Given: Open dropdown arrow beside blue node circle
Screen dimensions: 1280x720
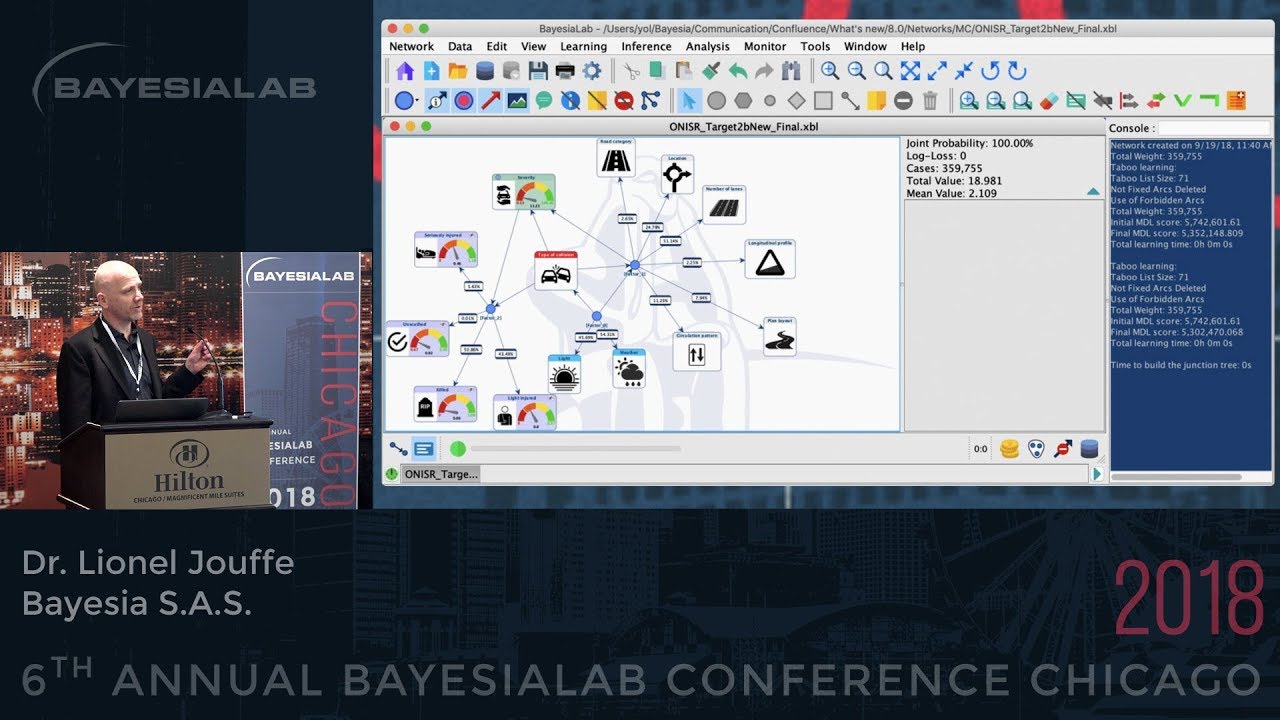Looking at the screenshot, I should tap(418, 101).
